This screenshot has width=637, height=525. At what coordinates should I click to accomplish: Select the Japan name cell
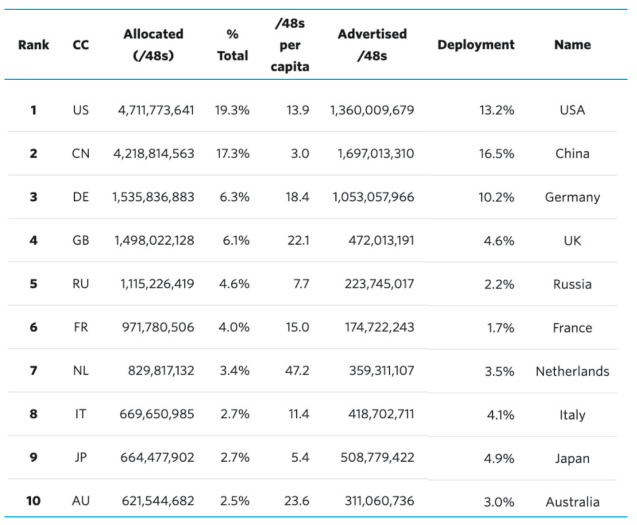[x=572, y=459]
